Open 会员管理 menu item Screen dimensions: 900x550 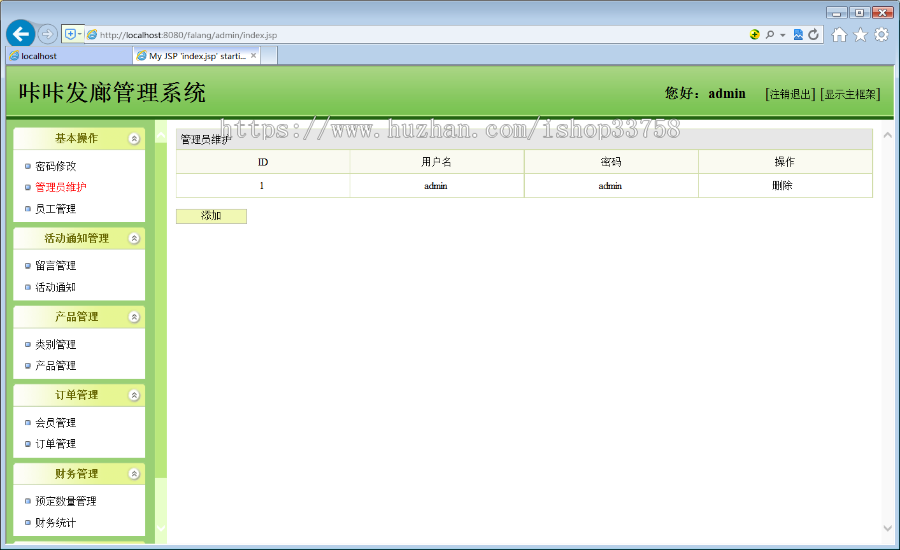coord(56,423)
